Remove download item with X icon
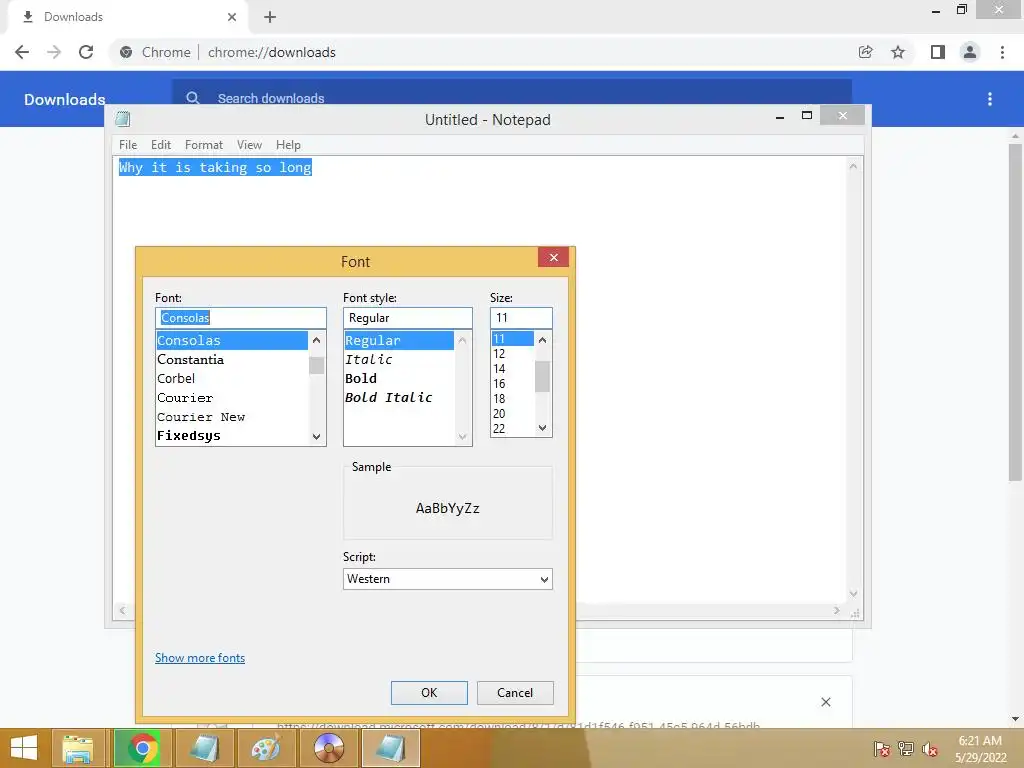Image resolution: width=1024 pixels, height=768 pixels. [x=825, y=702]
